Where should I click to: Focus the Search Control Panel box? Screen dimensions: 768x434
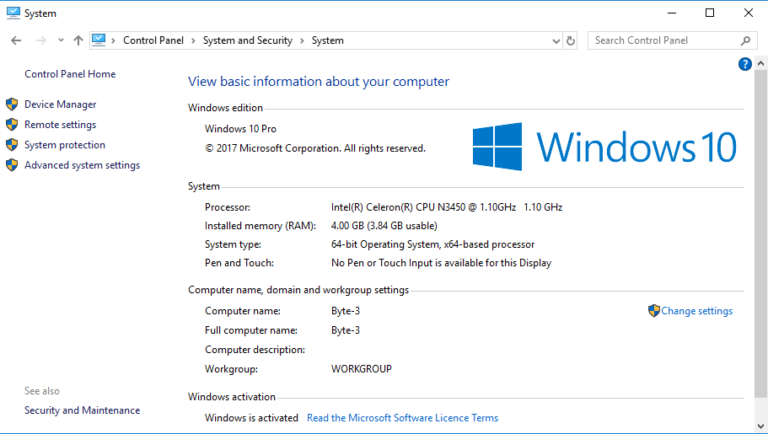(672, 41)
